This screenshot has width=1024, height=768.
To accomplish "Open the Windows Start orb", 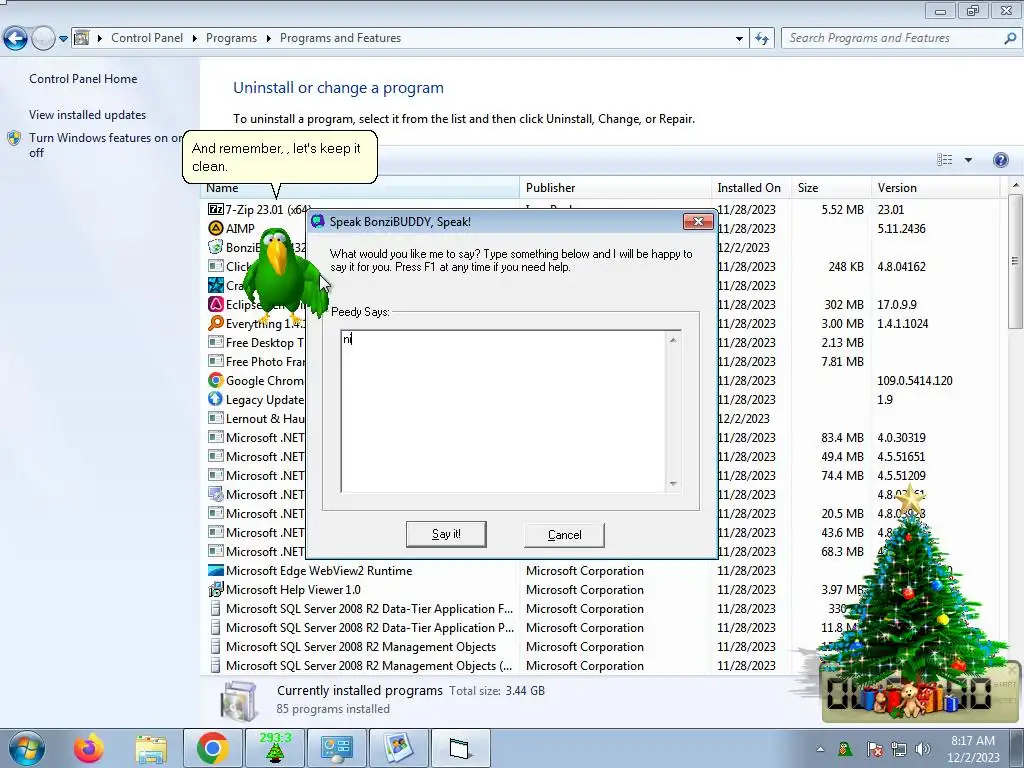I will [27, 748].
